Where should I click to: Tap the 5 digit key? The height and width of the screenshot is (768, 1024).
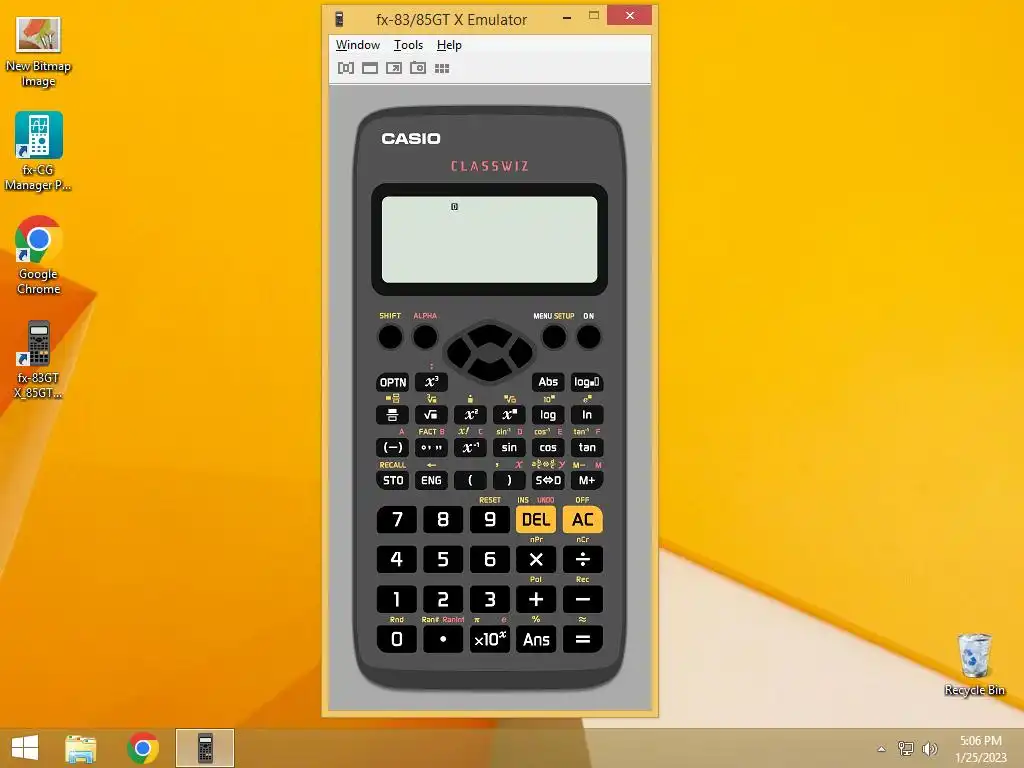coord(443,560)
